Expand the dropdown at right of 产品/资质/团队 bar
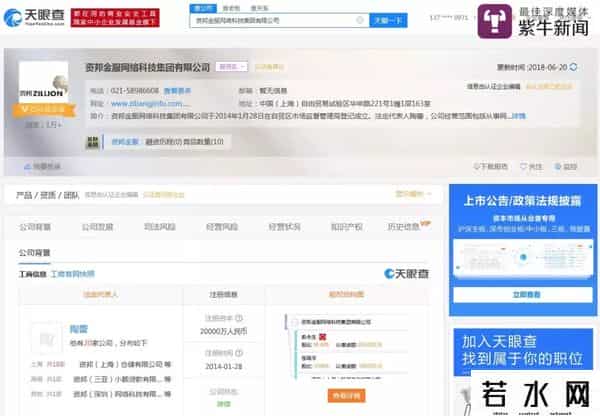 coord(413,194)
